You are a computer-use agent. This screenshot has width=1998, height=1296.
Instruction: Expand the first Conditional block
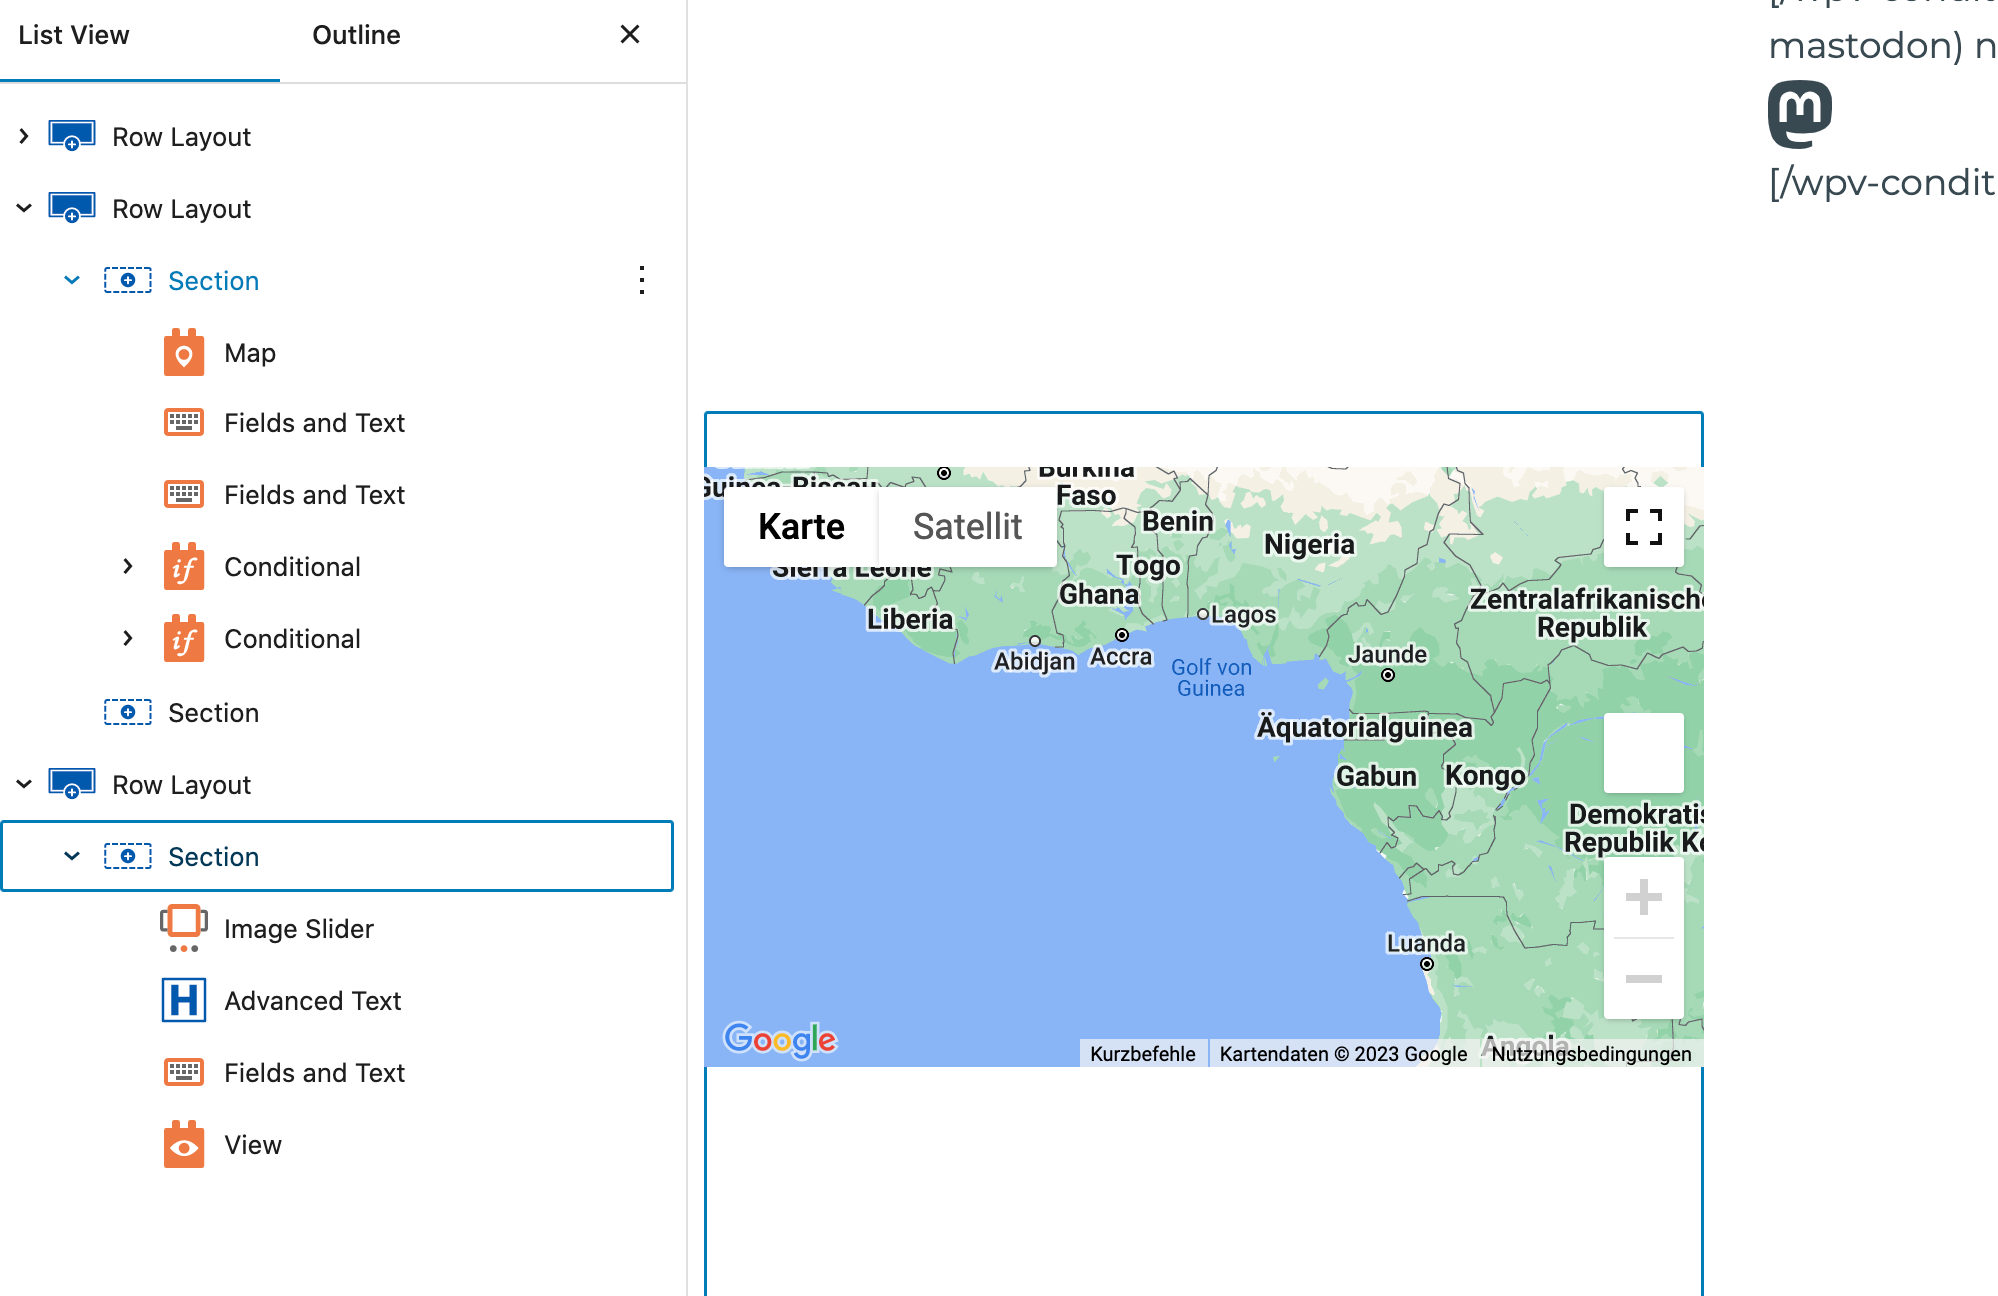coord(128,566)
